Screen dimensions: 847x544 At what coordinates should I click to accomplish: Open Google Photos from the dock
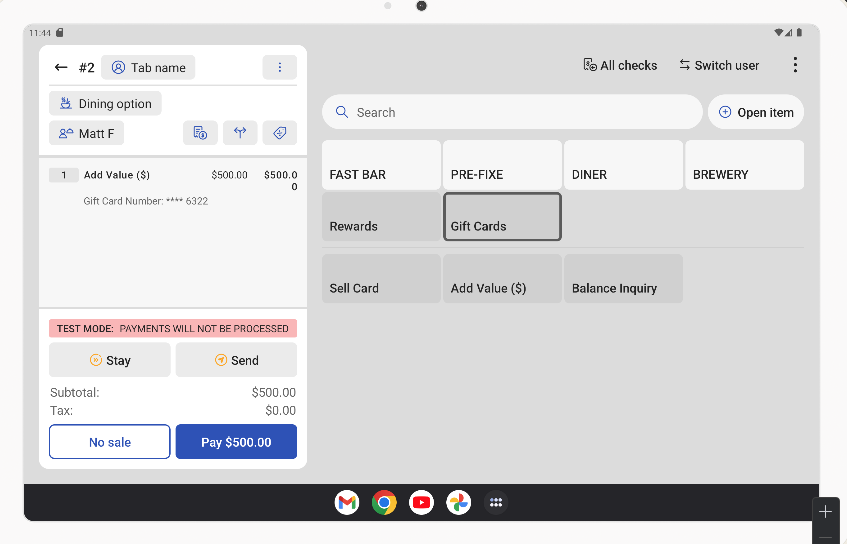[x=459, y=502]
